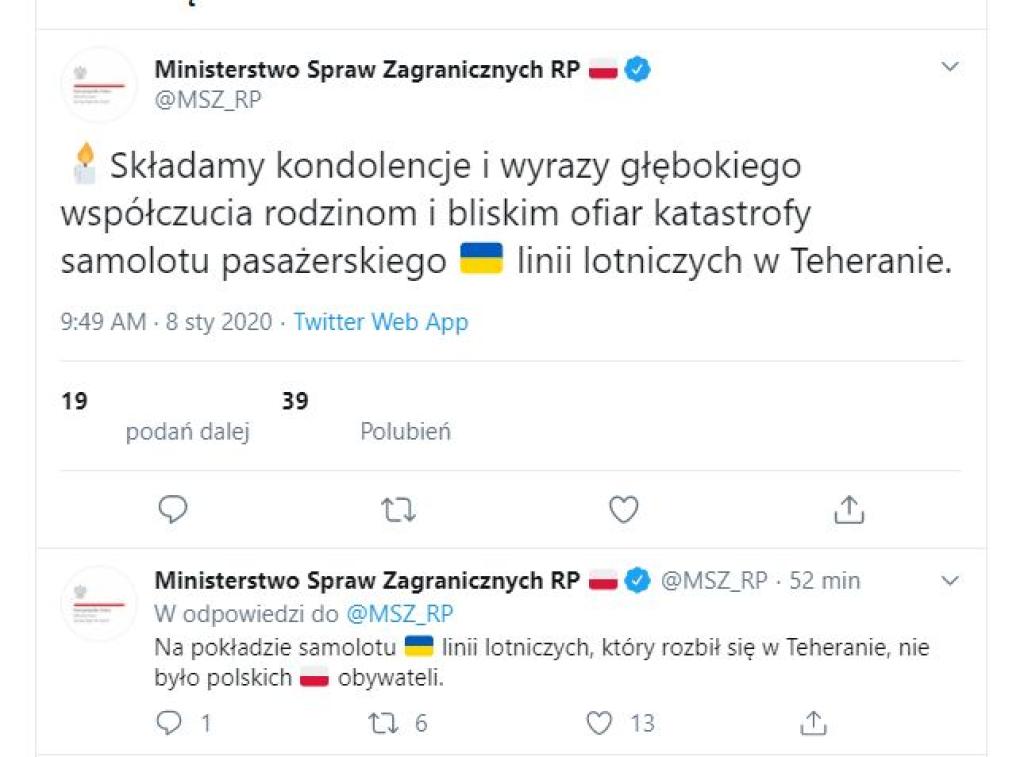Click @MSZ_RP link in 'W odpowiedzi do'
The height and width of the screenshot is (757, 1024).
[399, 613]
